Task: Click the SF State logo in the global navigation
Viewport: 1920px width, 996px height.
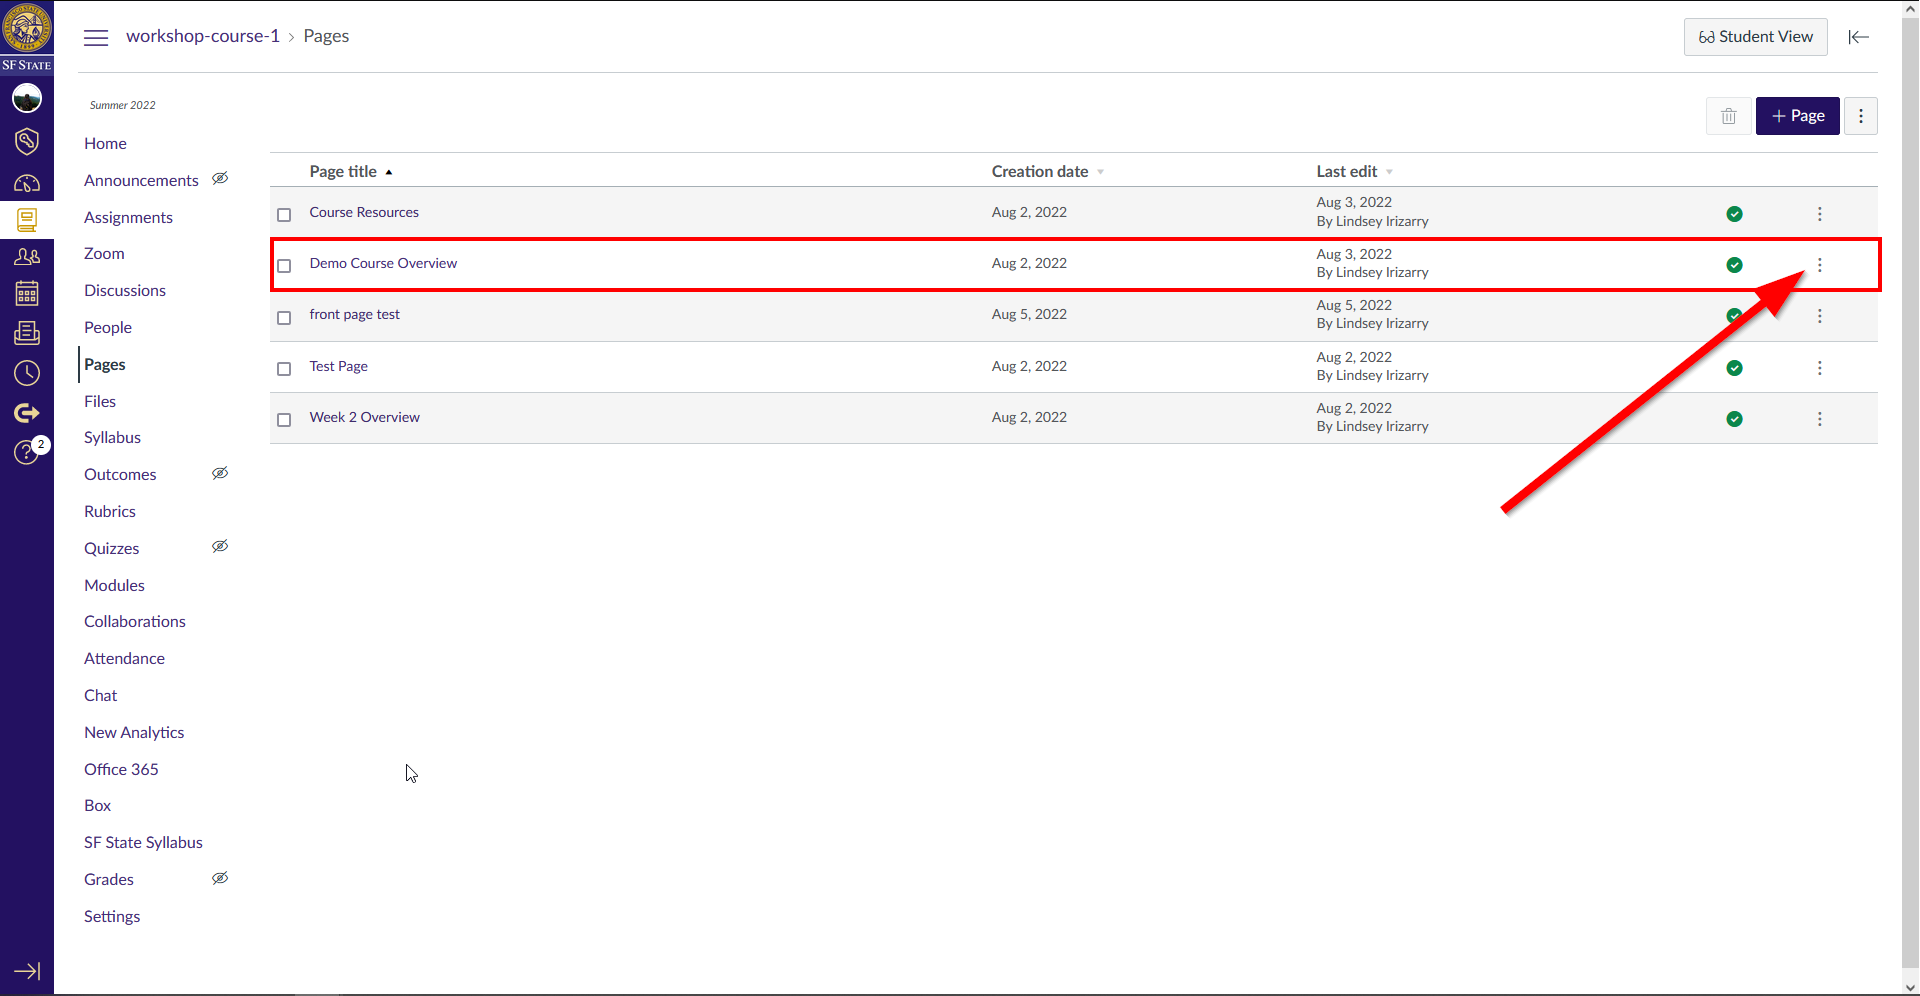Action: [x=27, y=37]
